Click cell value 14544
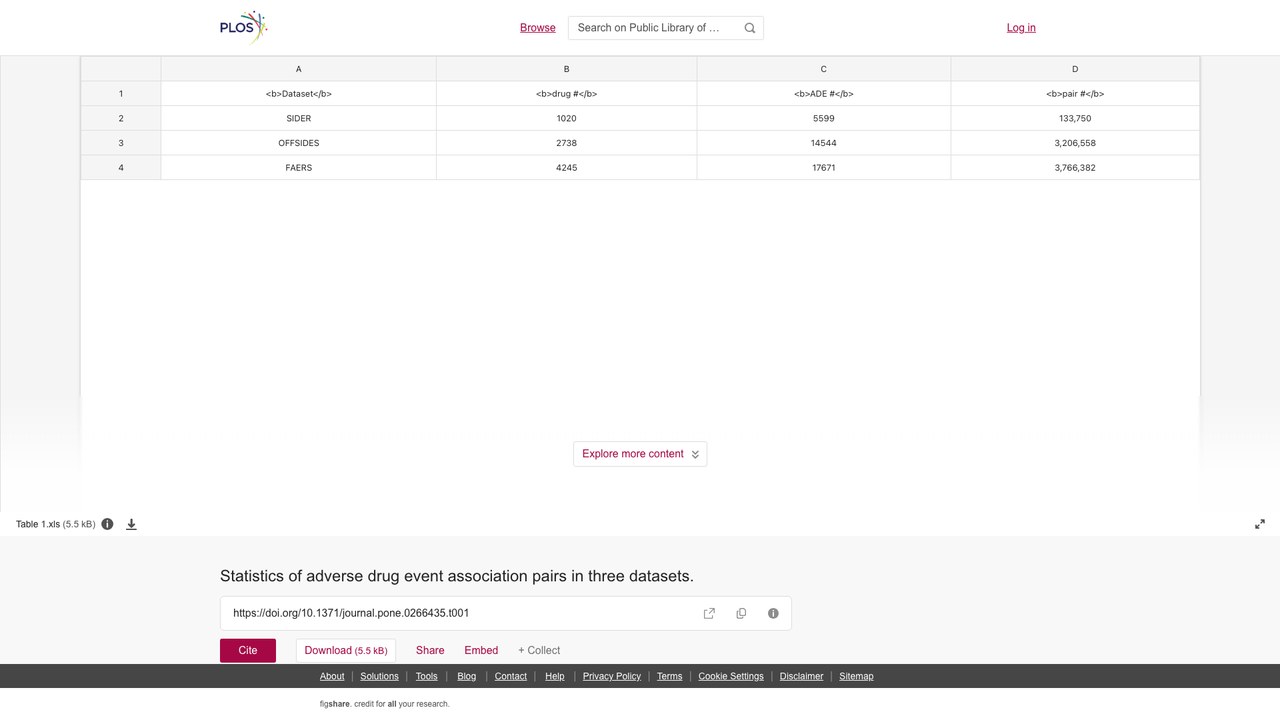The height and width of the screenshot is (720, 1280). [x=824, y=143]
